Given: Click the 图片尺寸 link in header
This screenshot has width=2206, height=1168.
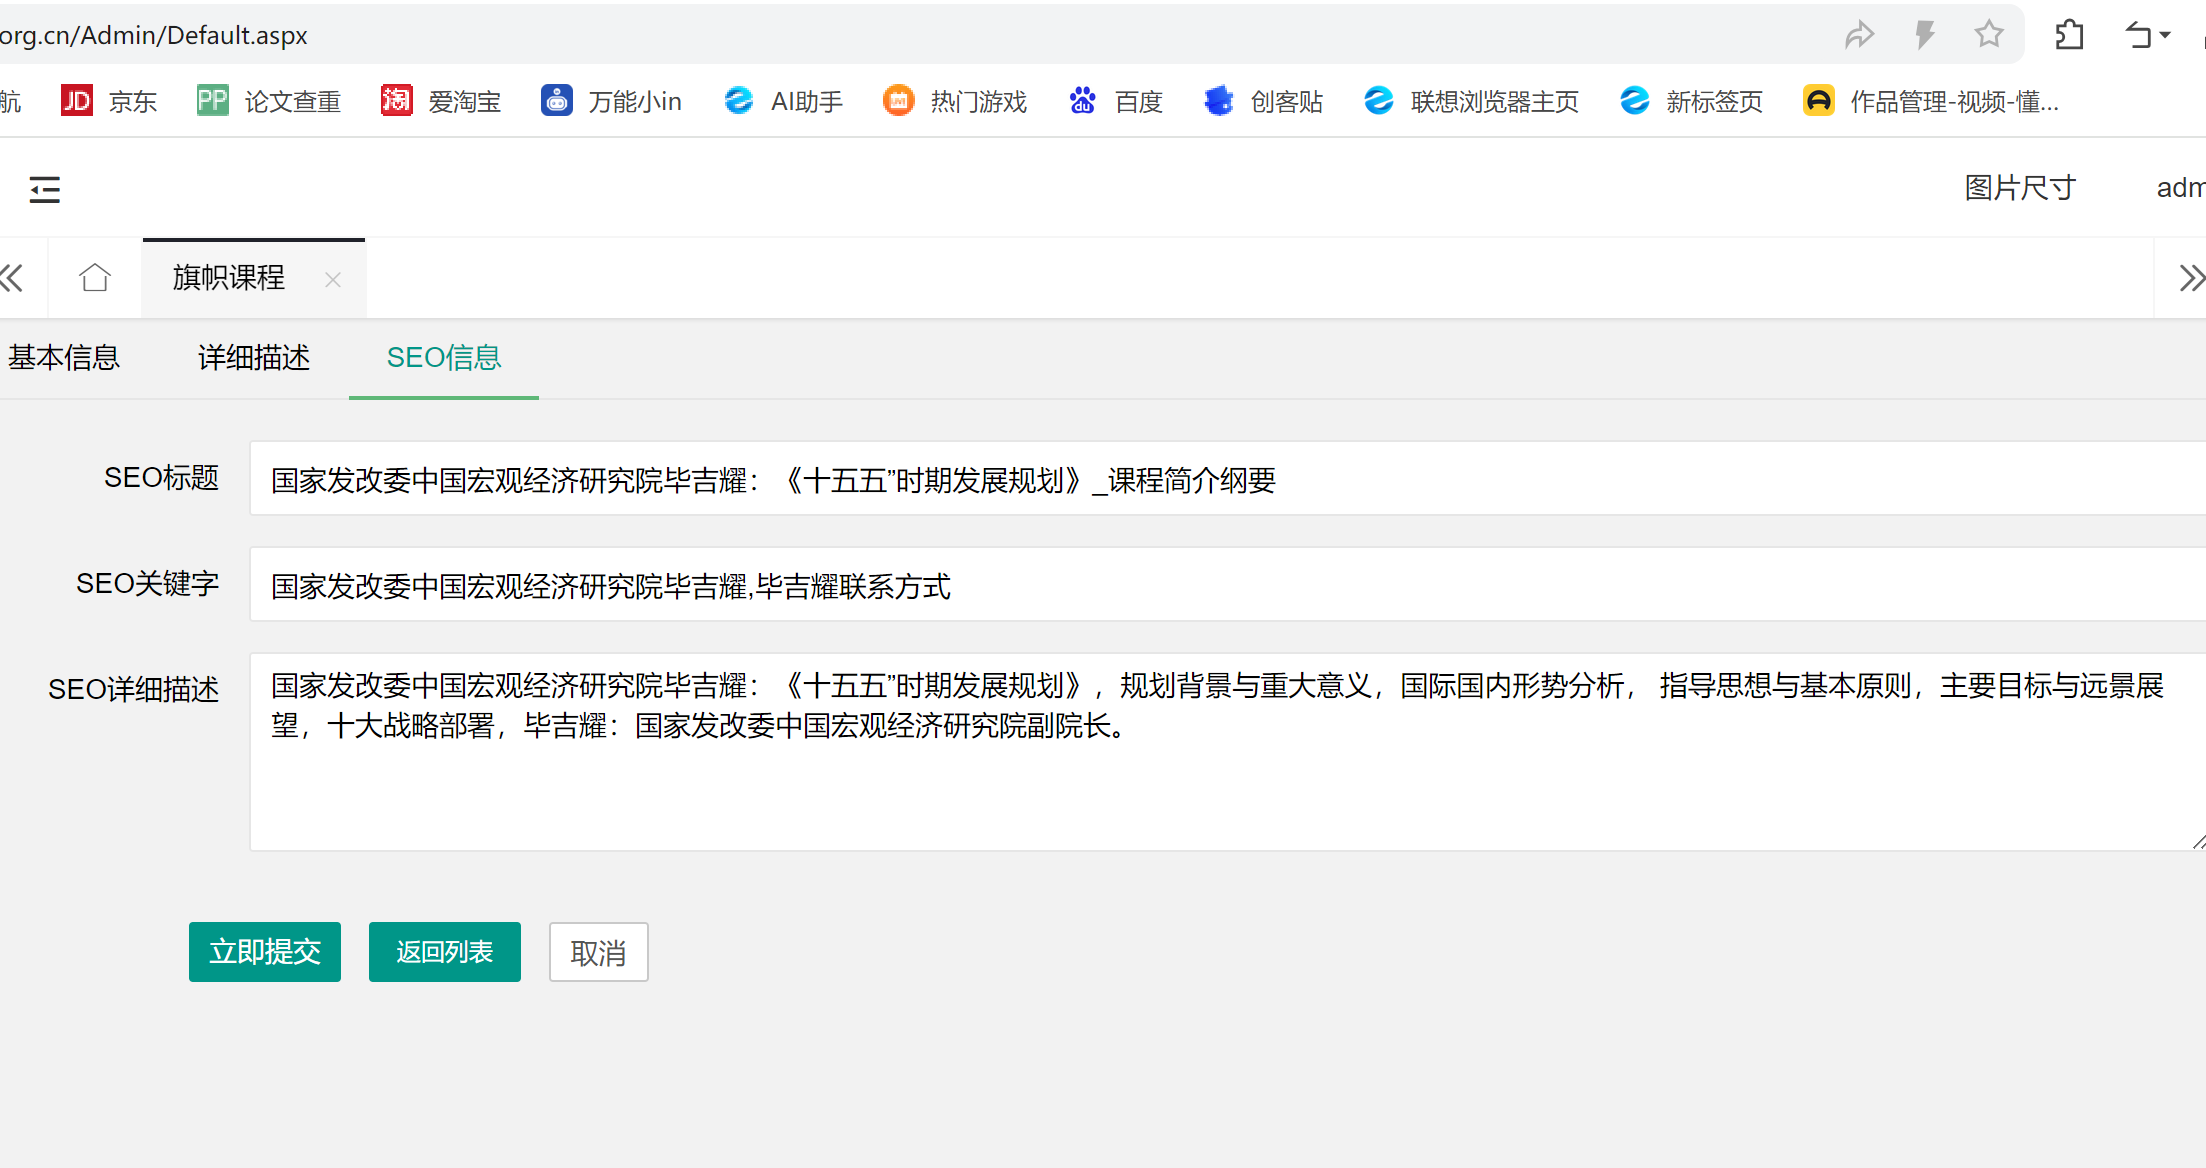Looking at the screenshot, I should pyautogui.click(x=2020, y=188).
